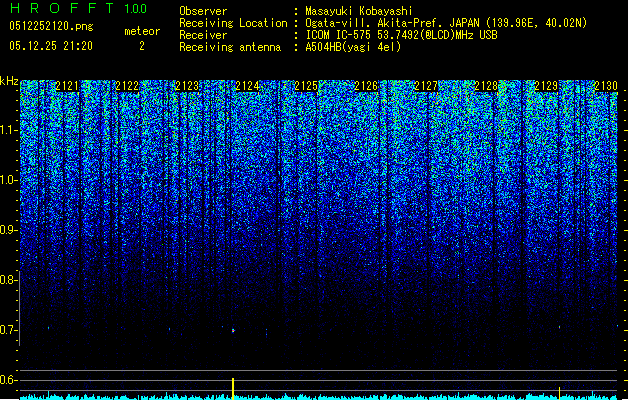Click the HROFFT 1.0.0 title text

pos(79,8)
